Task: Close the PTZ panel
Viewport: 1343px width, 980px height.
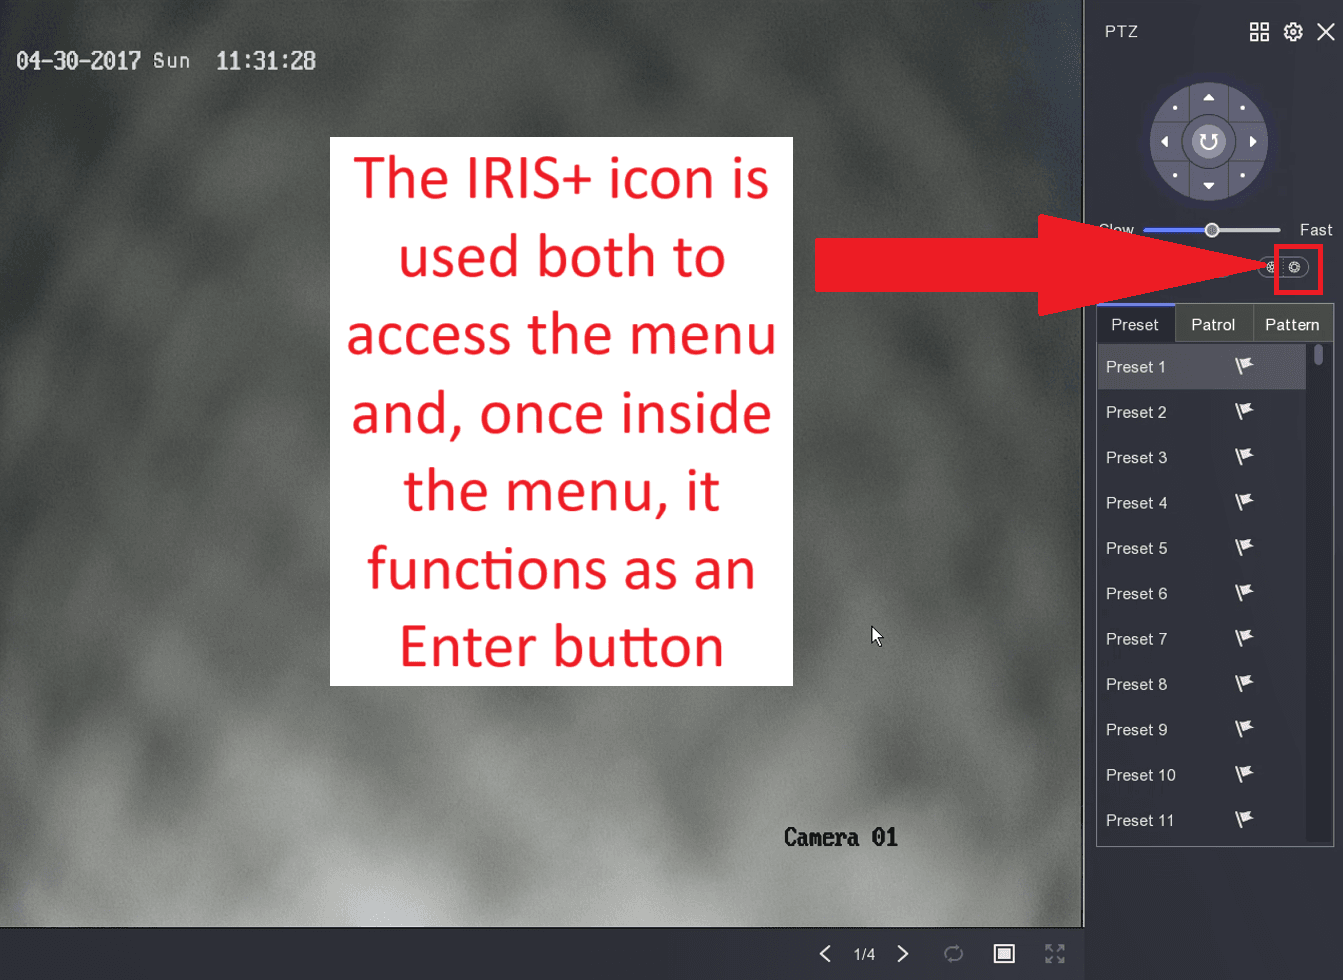Action: coord(1326,32)
